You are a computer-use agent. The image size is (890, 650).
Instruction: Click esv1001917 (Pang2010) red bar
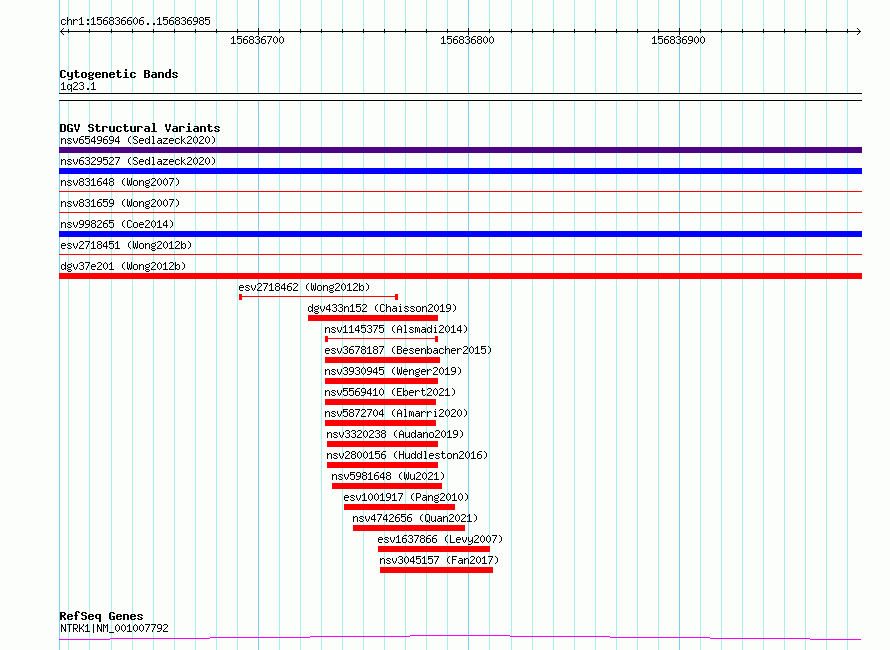pos(399,507)
